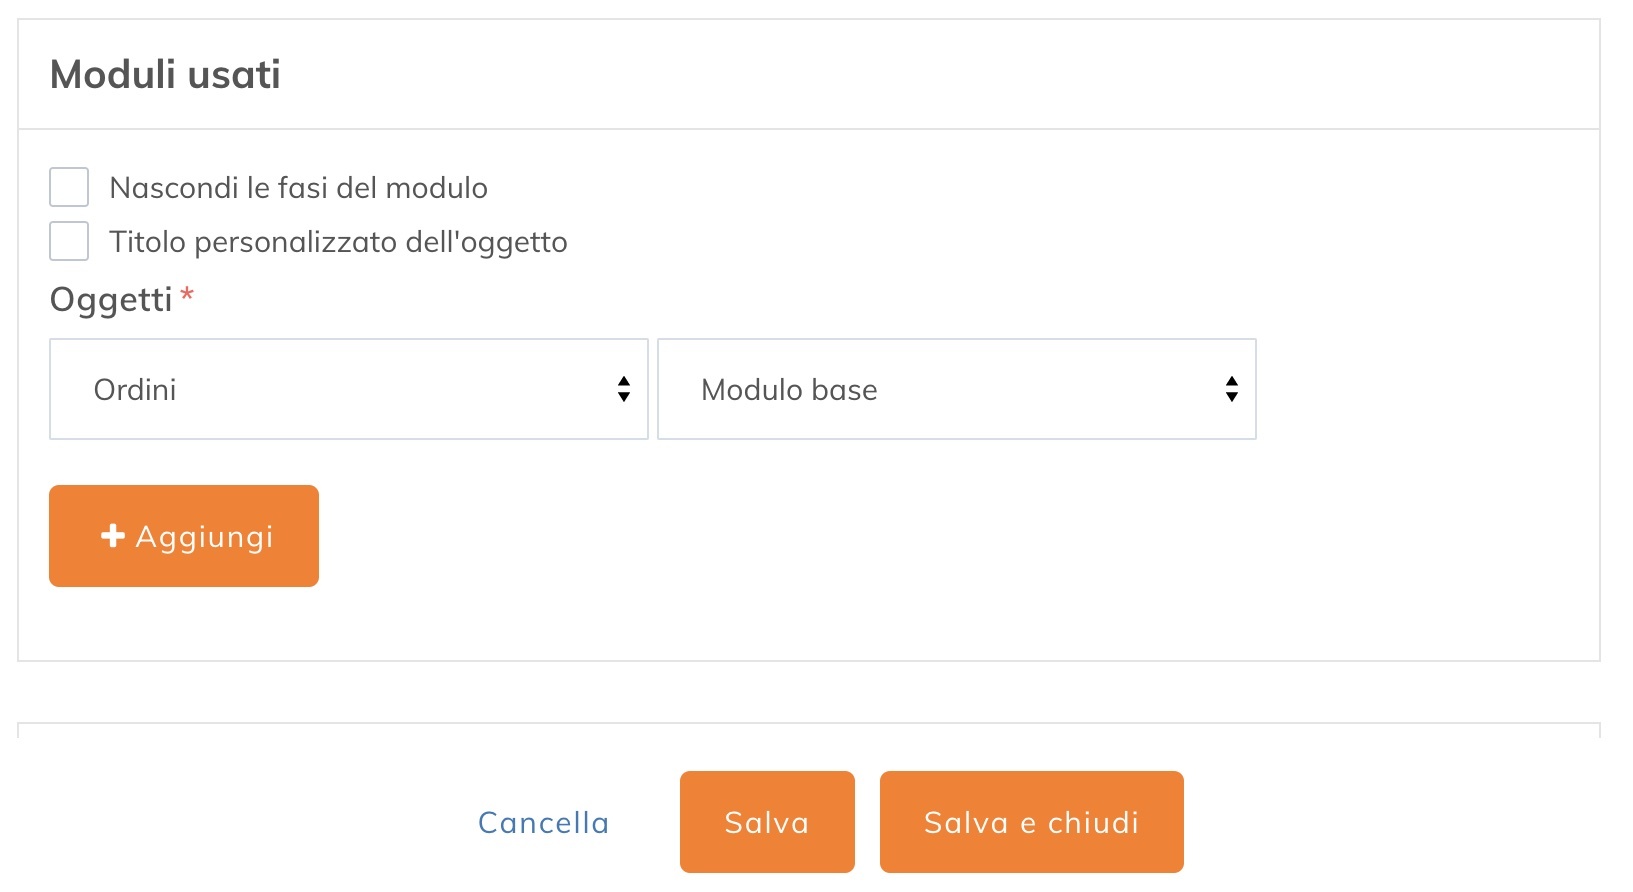Click the Moduli usati panel header

165,73
